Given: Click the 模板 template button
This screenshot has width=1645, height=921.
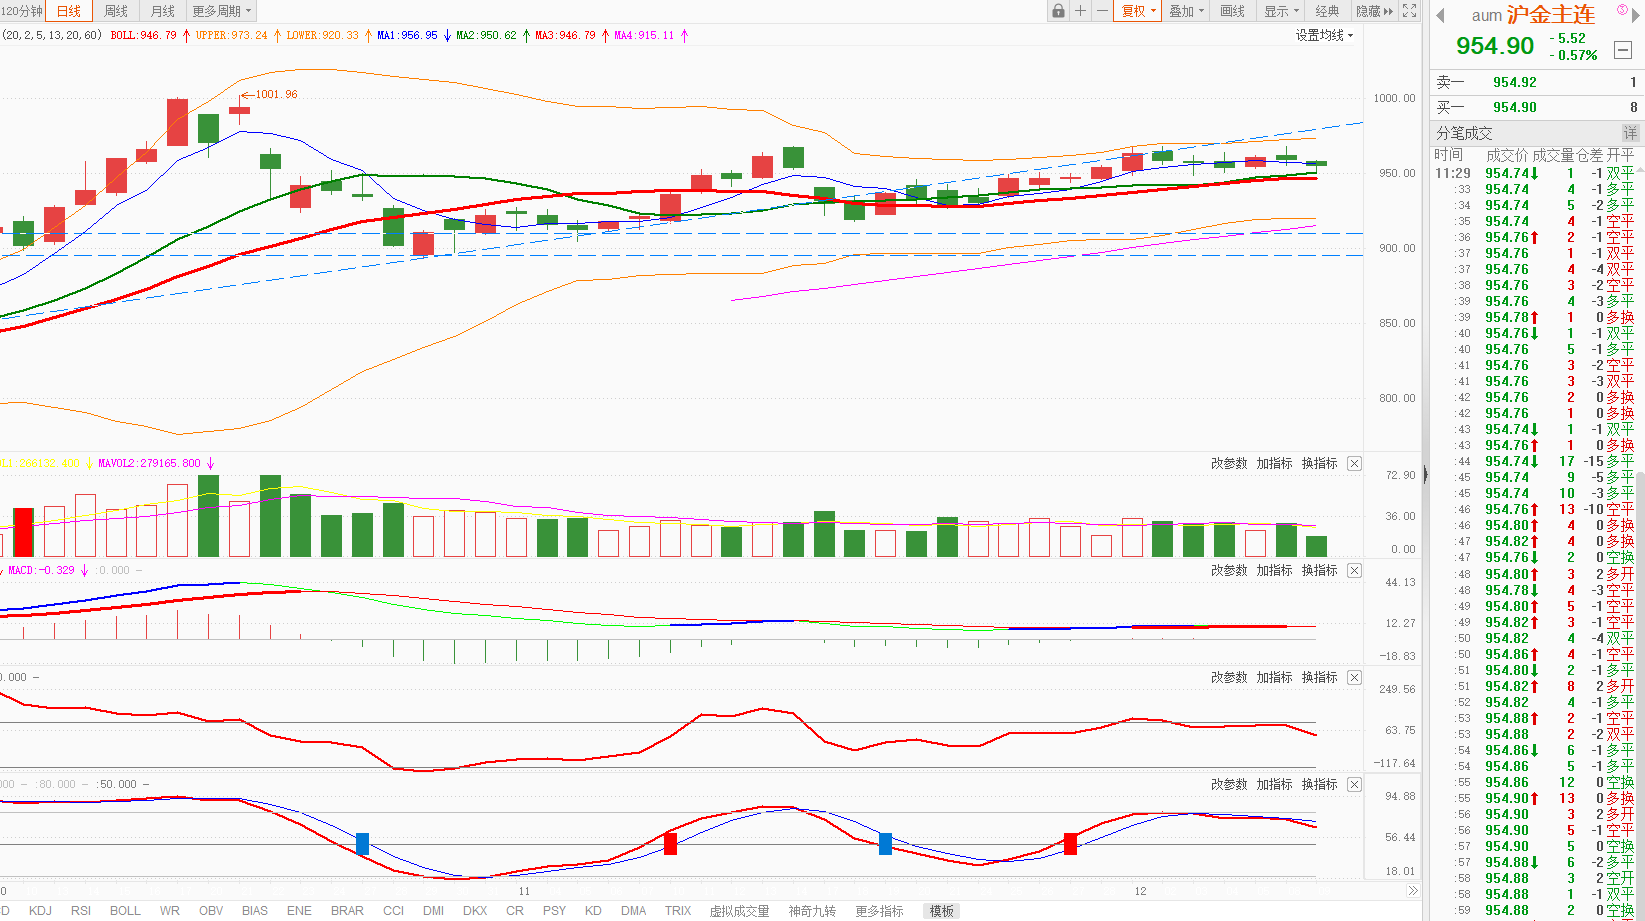Looking at the screenshot, I should point(942,911).
